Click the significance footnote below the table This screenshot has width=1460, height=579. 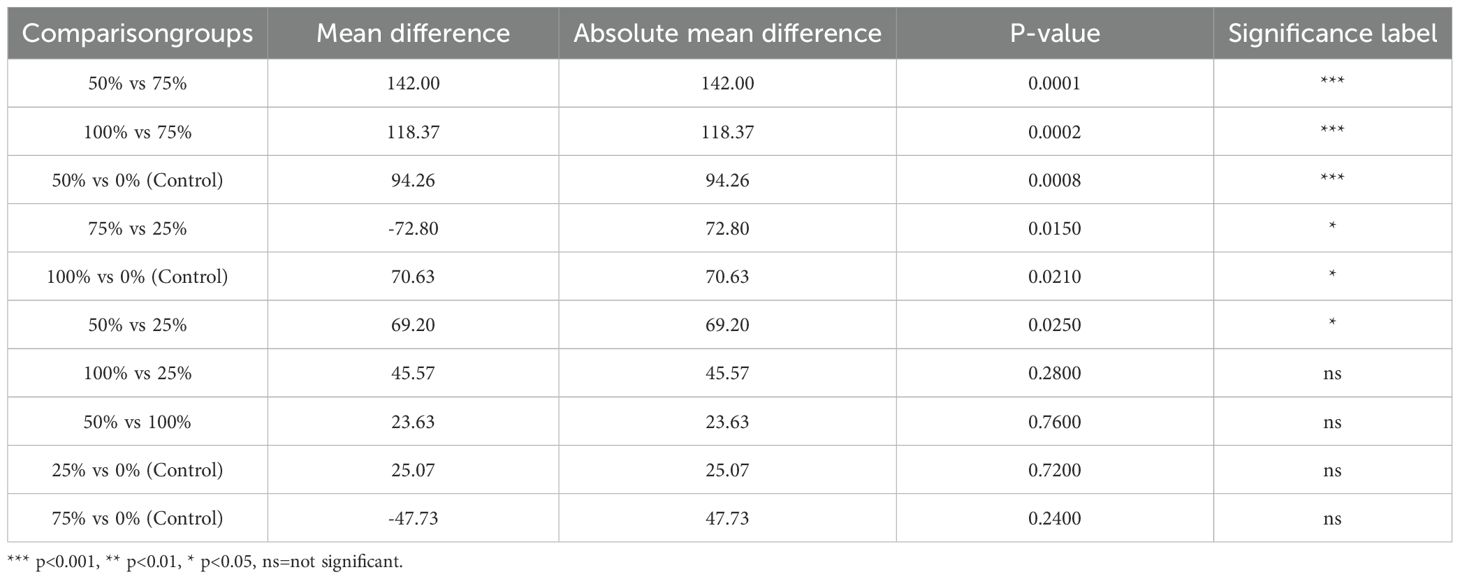[x=205, y=562]
